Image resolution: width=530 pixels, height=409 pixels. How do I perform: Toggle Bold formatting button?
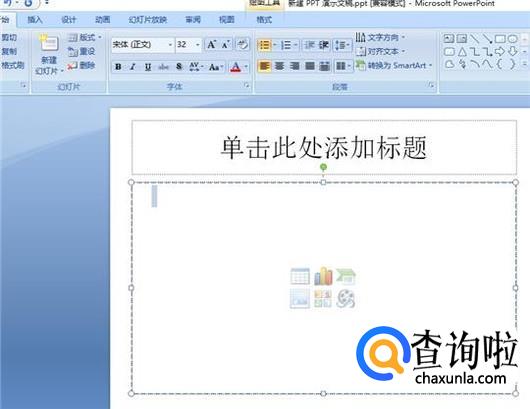(118, 67)
